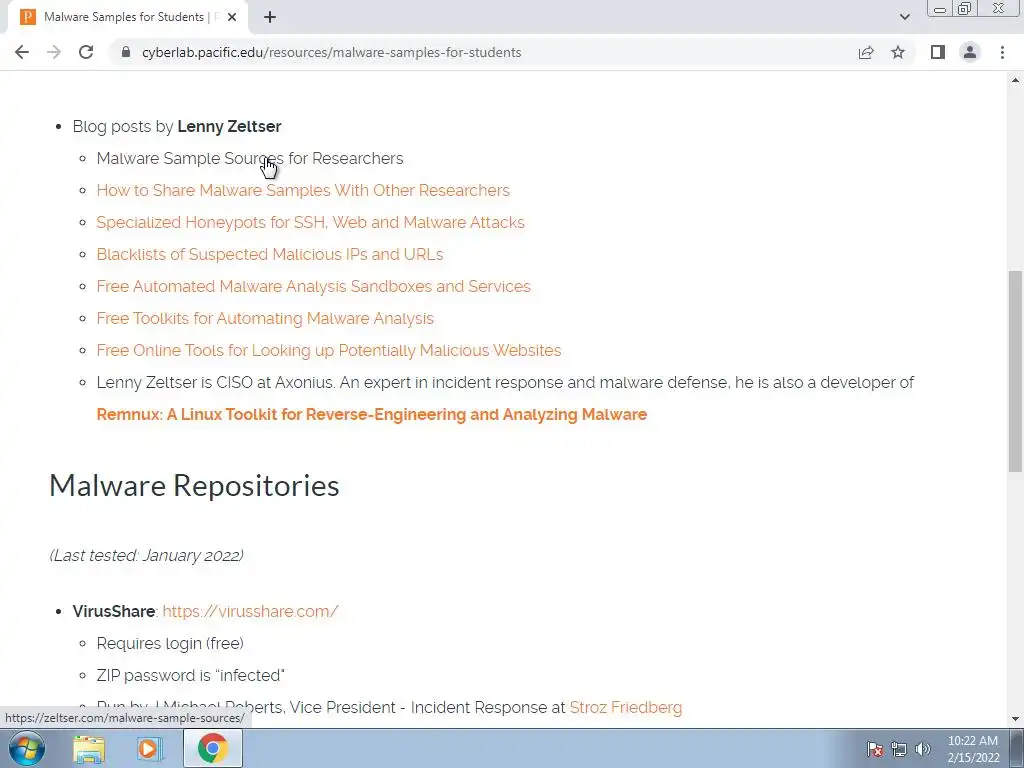Toggle the Chrome side panel
Image resolution: width=1024 pixels, height=768 pixels.
pos(938,52)
